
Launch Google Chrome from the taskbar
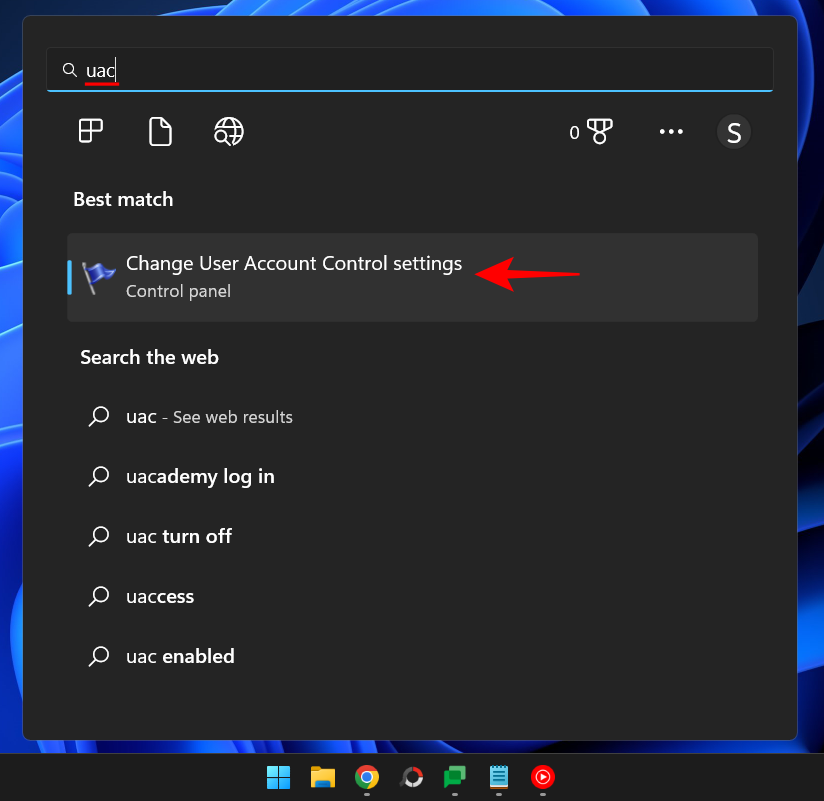click(x=366, y=777)
